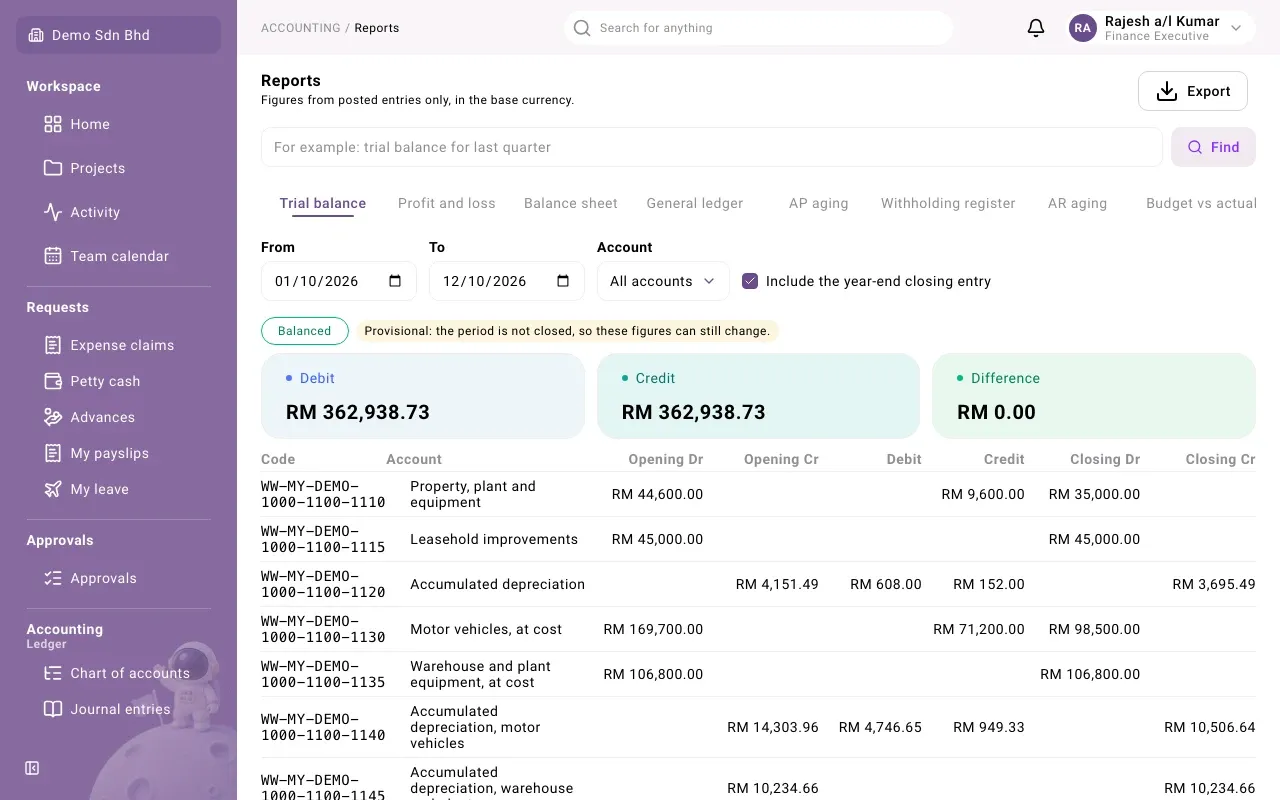Click the My leave airplane icon
The width and height of the screenshot is (1280, 800).
pyautogui.click(x=53, y=489)
